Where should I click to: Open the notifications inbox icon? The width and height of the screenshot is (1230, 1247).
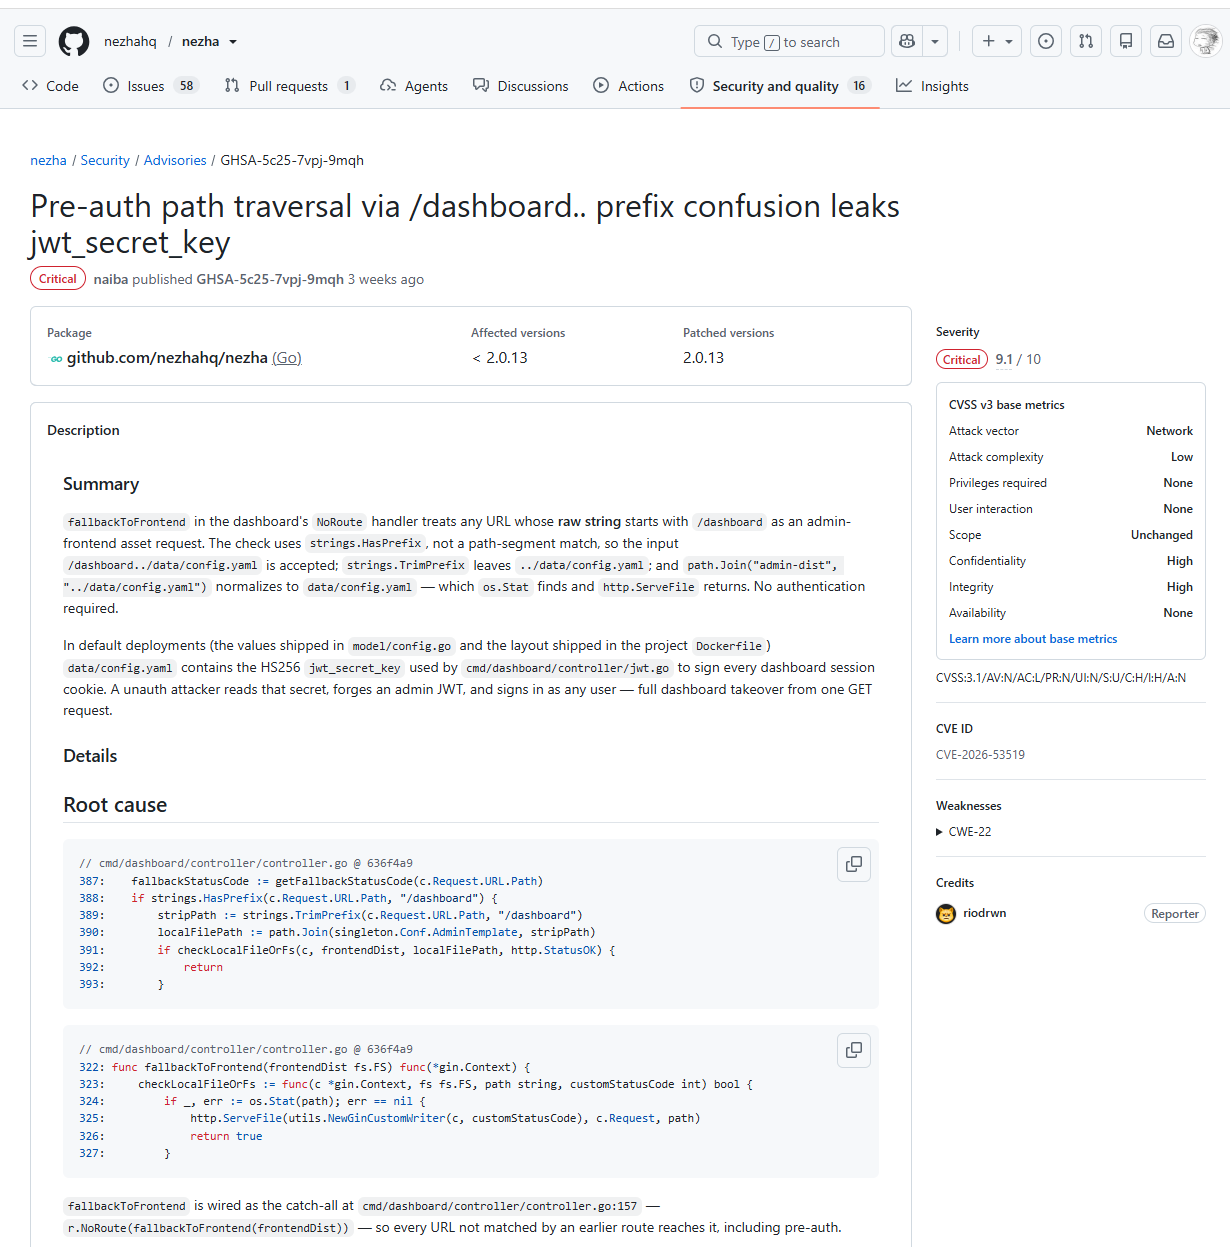(x=1166, y=41)
